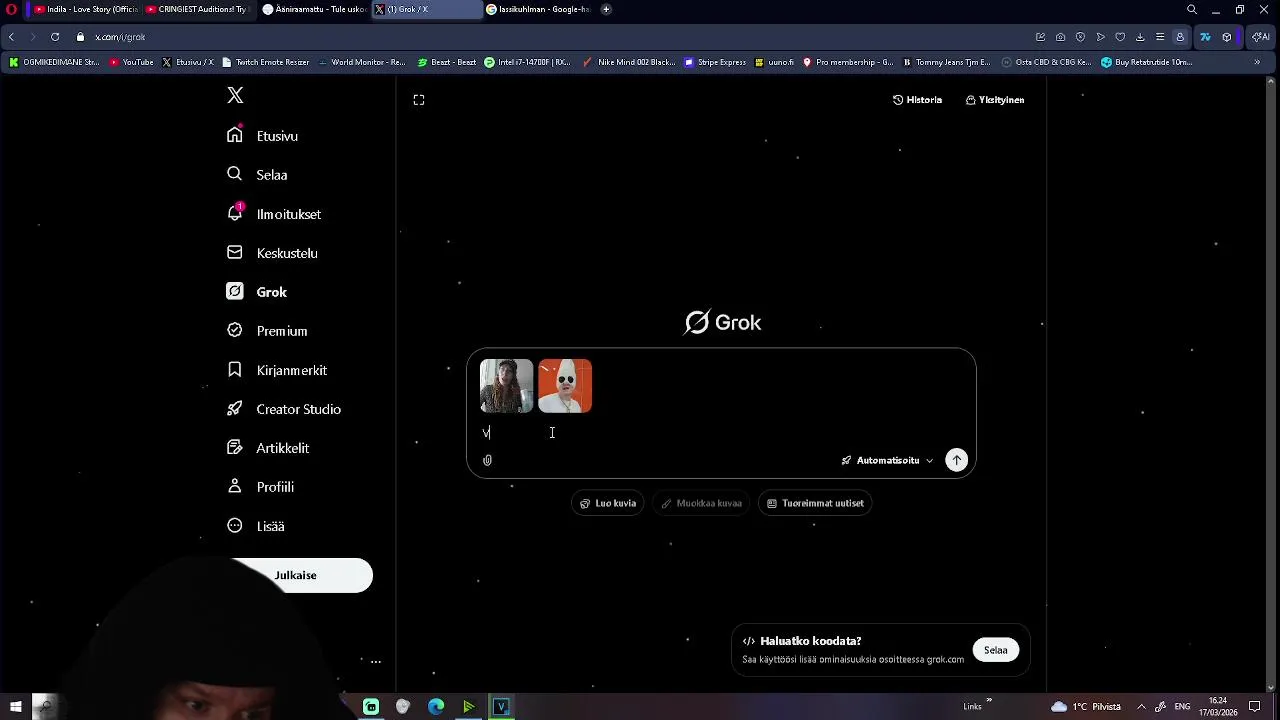Switch to CRINGIEST Auditions tab
The height and width of the screenshot is (720, 1280).
198,9
